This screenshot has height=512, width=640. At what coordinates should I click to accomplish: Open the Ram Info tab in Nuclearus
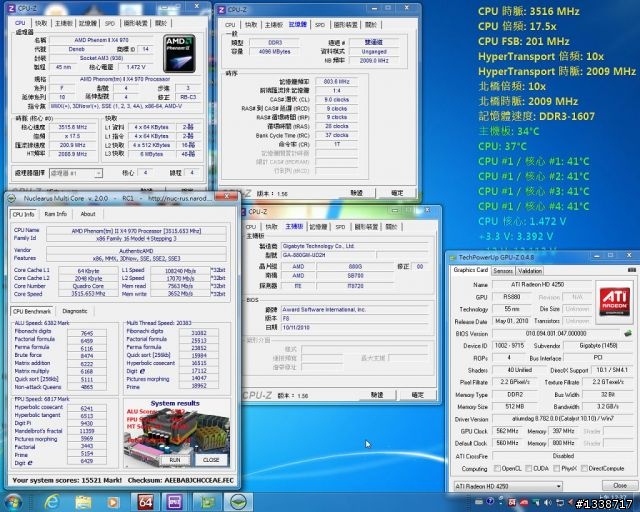coord(56,214)
